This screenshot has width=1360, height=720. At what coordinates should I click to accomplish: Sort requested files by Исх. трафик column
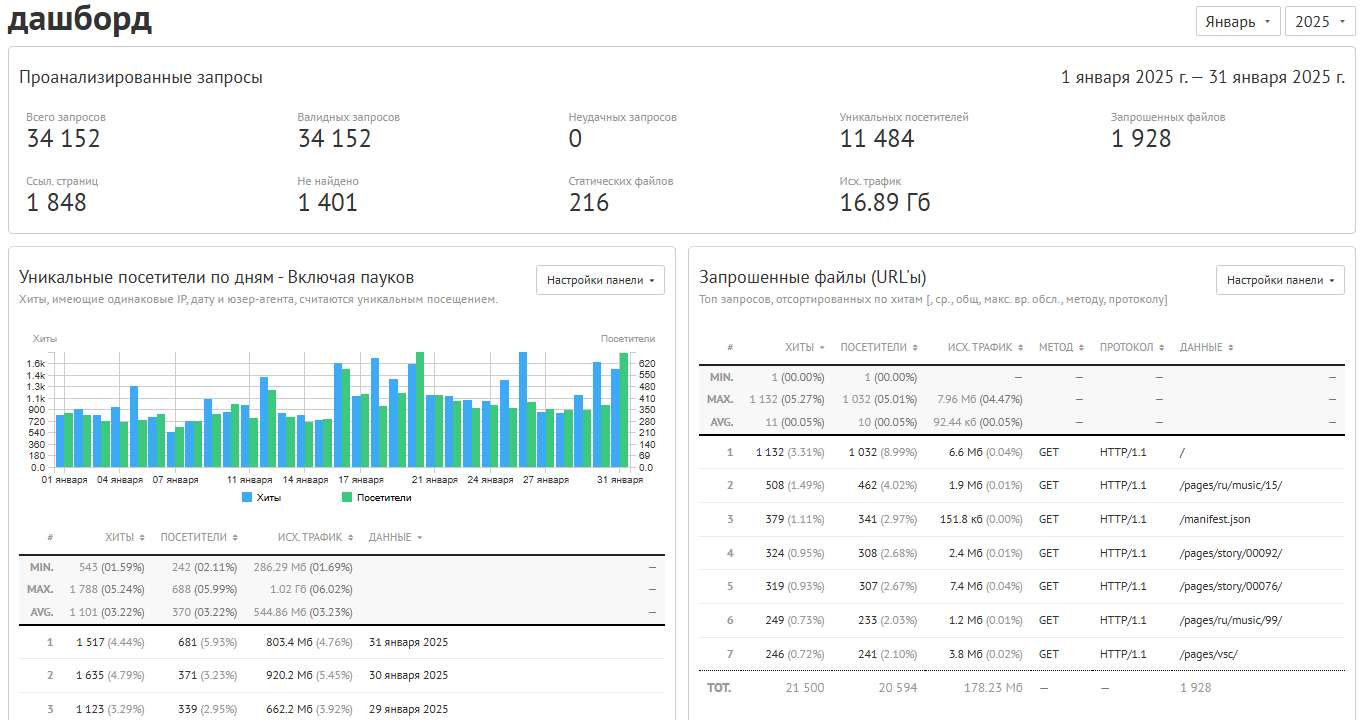pyautogui.click(x=986, y=347)
